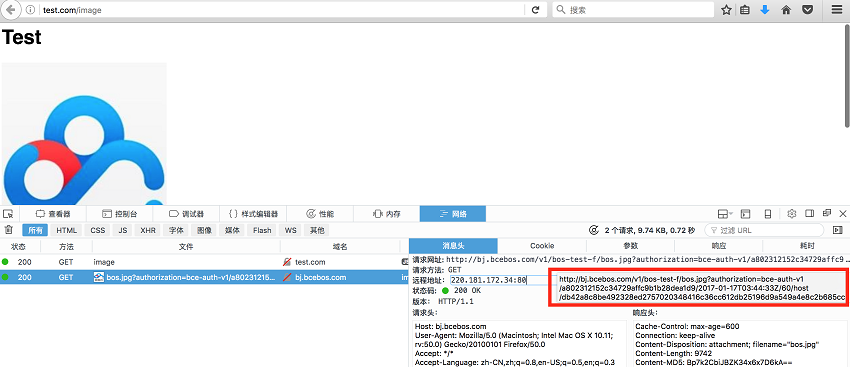The image size is (850, 367).
Task: Filter requests by Flash type
Action: click(262, 230)
